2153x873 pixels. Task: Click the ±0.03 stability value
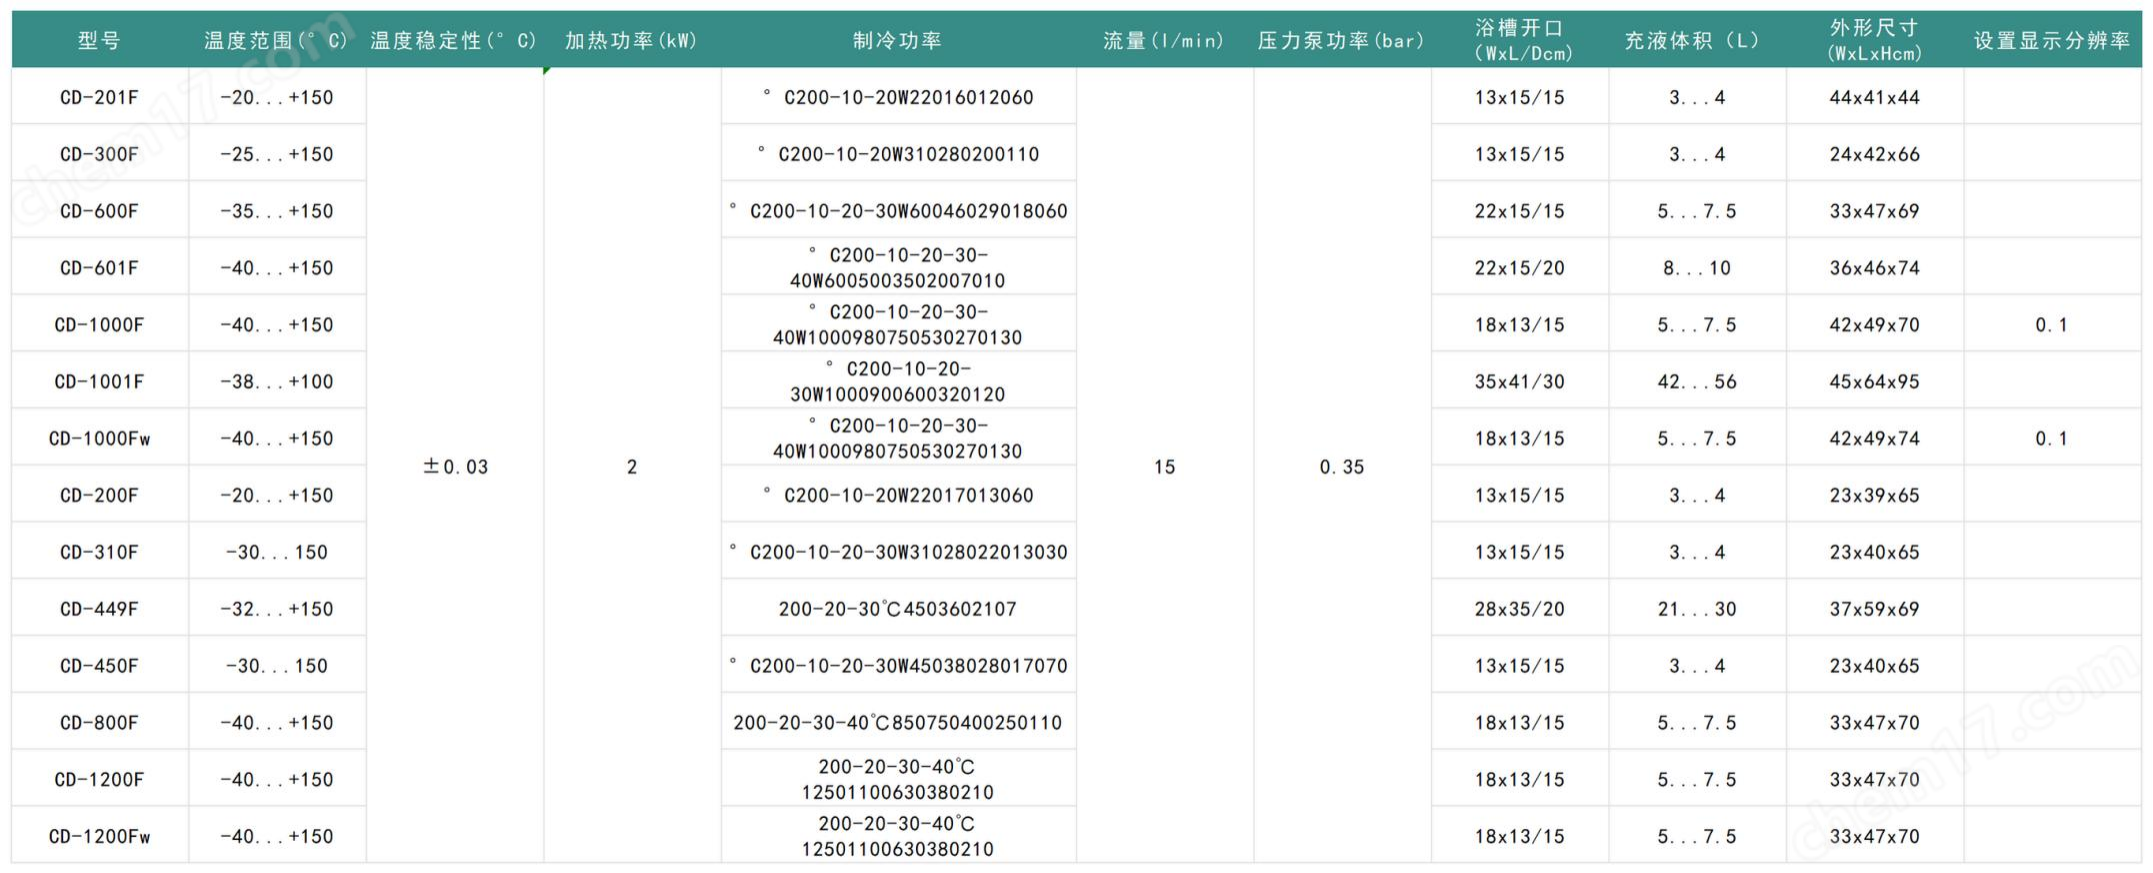(455, 467)
